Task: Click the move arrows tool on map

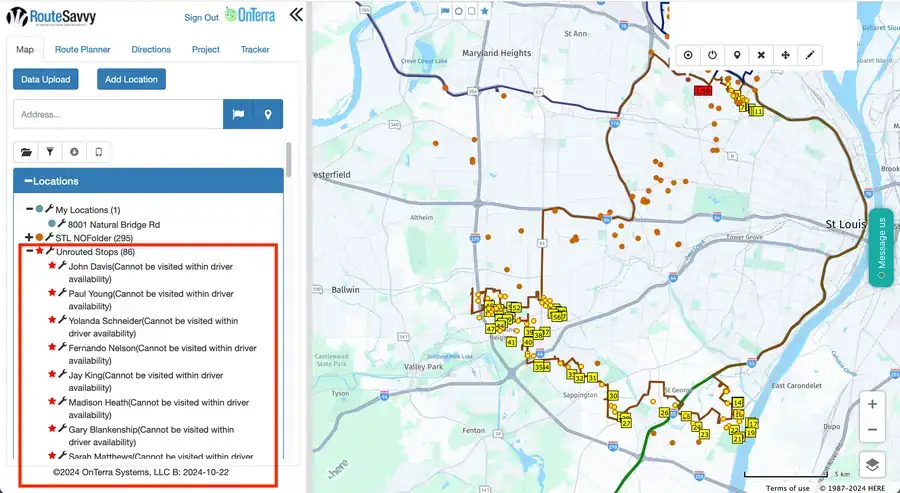Action: (x=786, y=55)
